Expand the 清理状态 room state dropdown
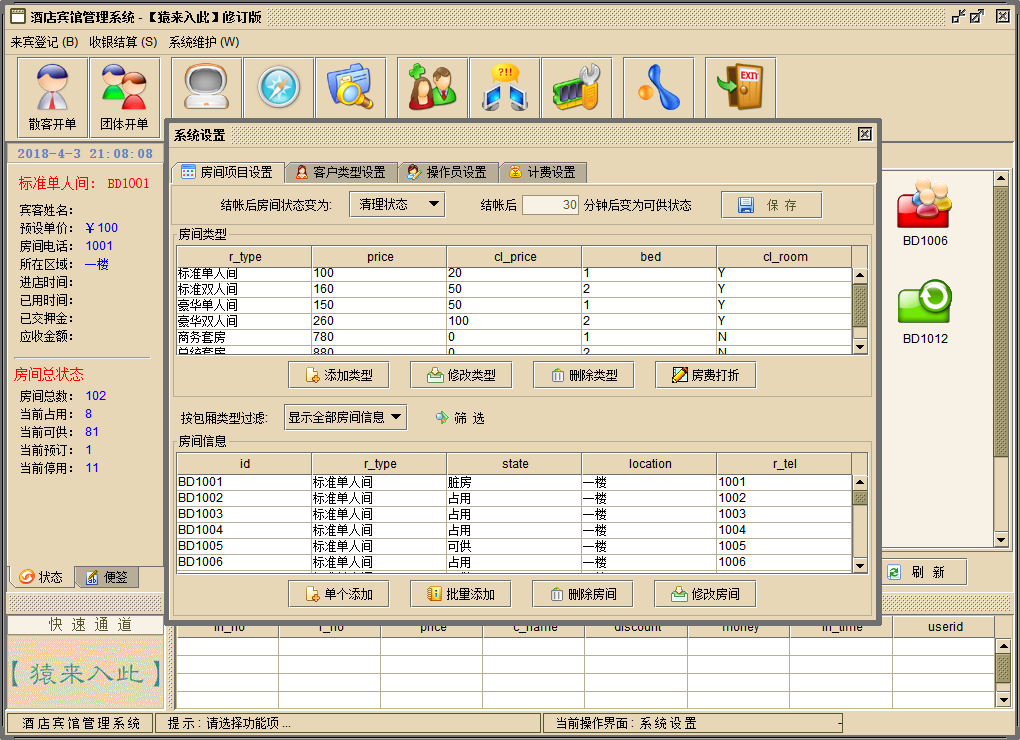 click(397, 205)
